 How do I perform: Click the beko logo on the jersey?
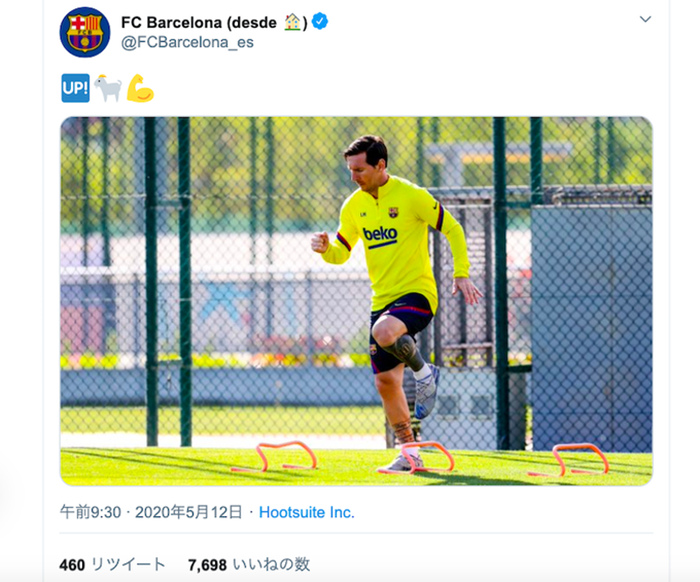click(x=379, y=235)
